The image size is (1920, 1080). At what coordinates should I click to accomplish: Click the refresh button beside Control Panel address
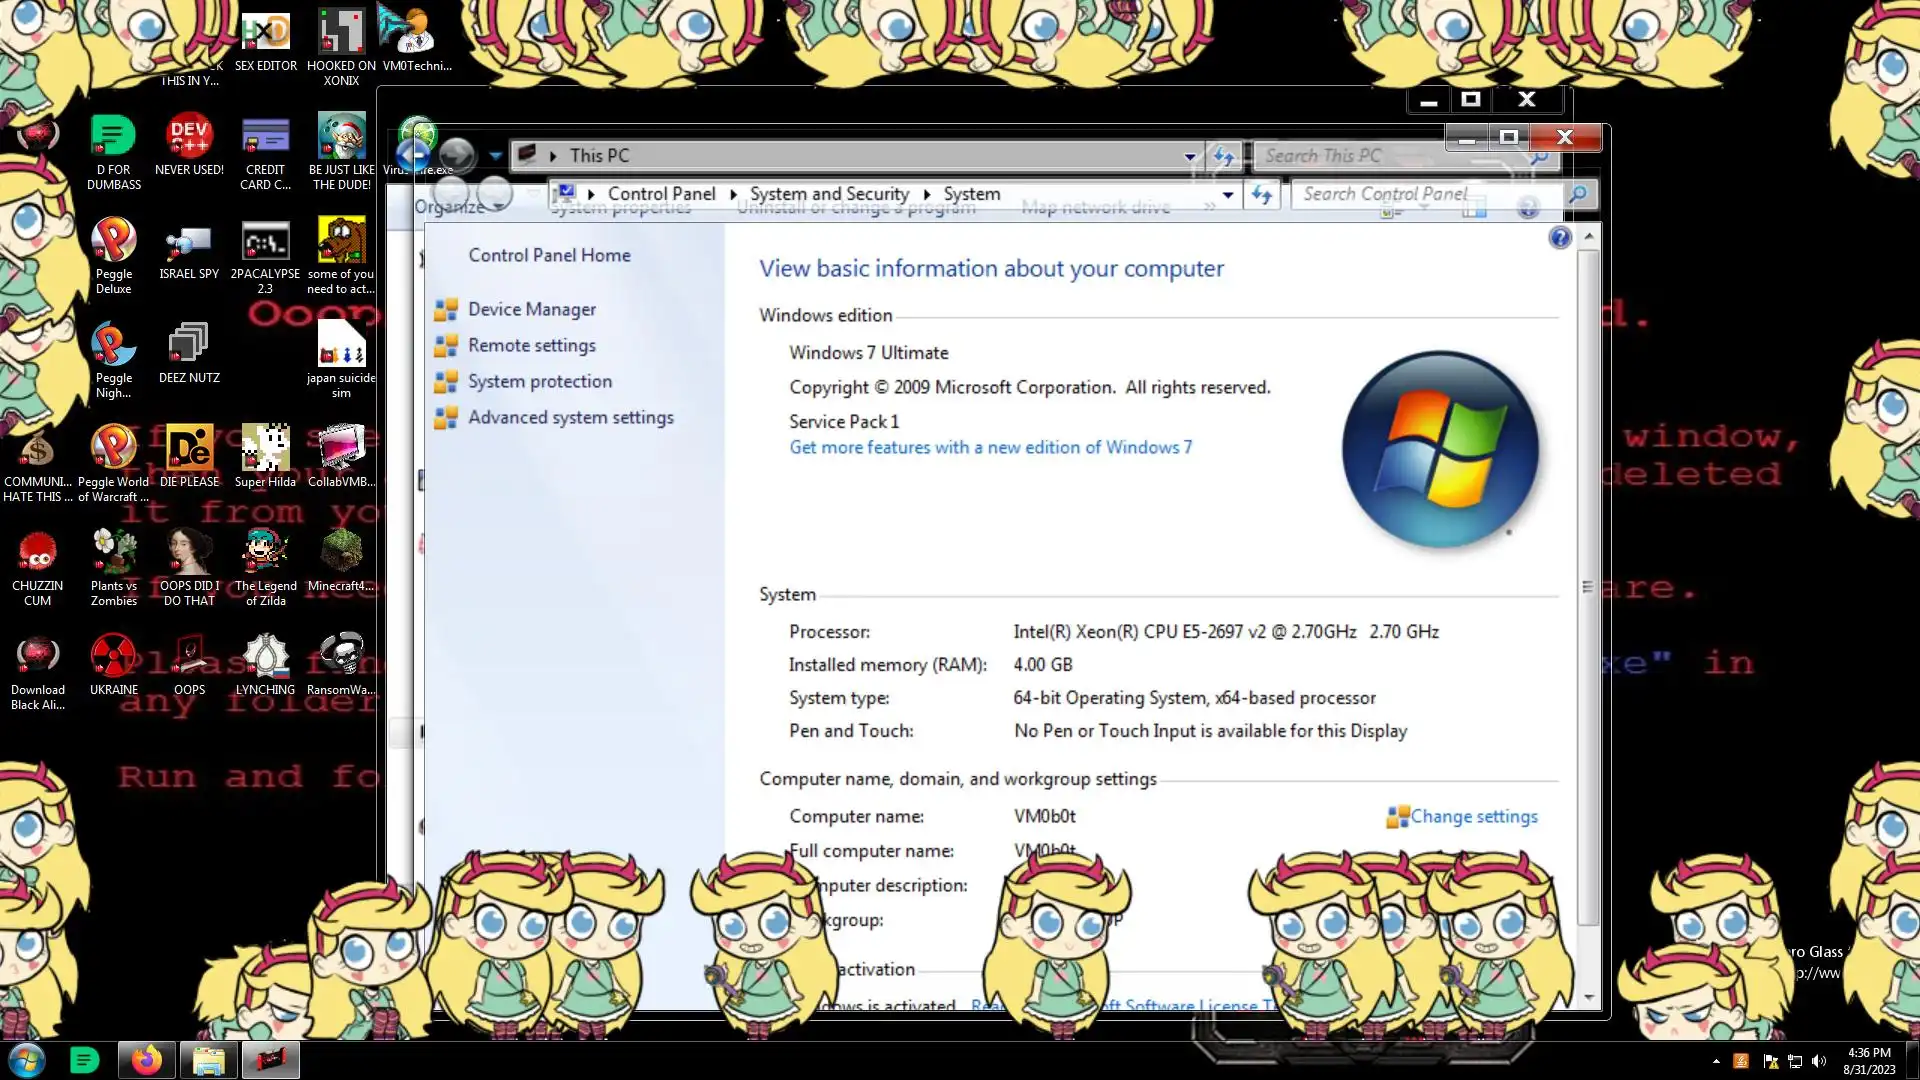click(1262, 195)
